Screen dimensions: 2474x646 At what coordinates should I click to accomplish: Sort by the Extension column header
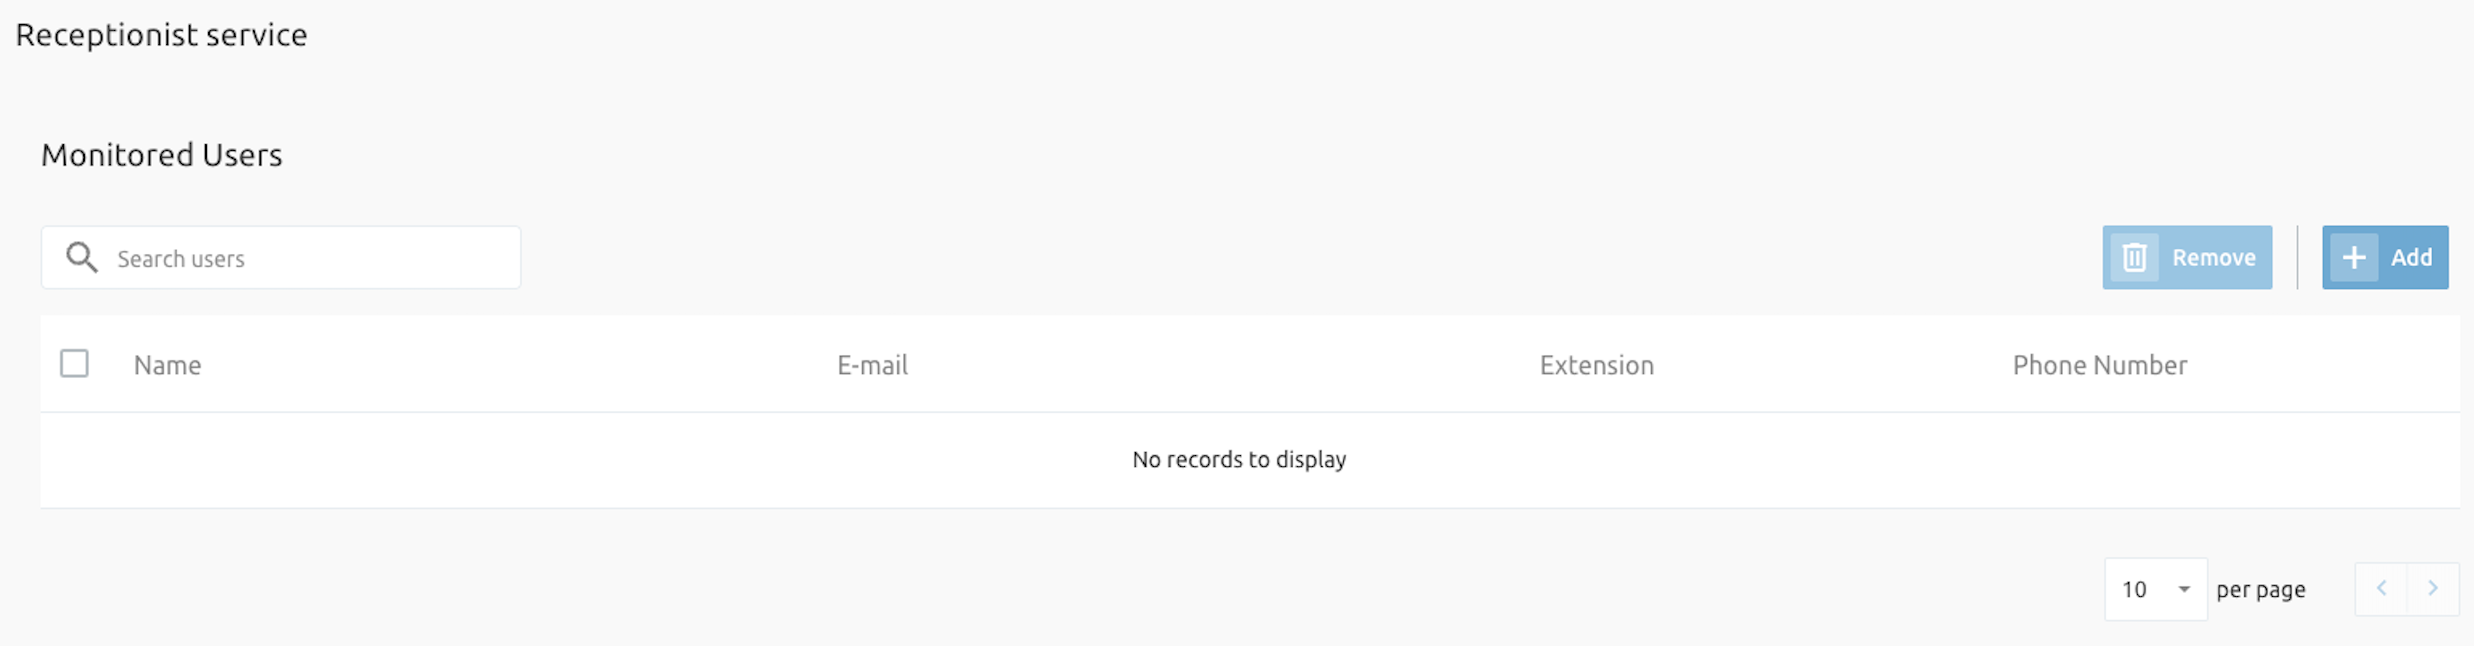1596,365
